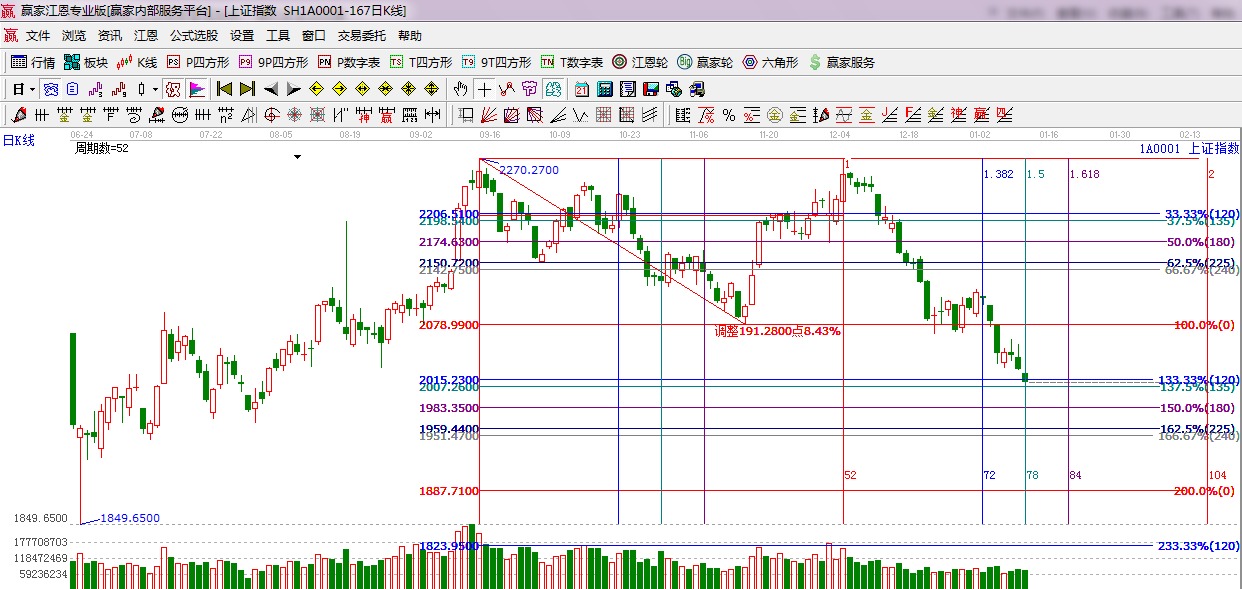Click the floppy disk save icon
Screen dimensions: 1242x589
pyautogui.click(x=651, y=89)
